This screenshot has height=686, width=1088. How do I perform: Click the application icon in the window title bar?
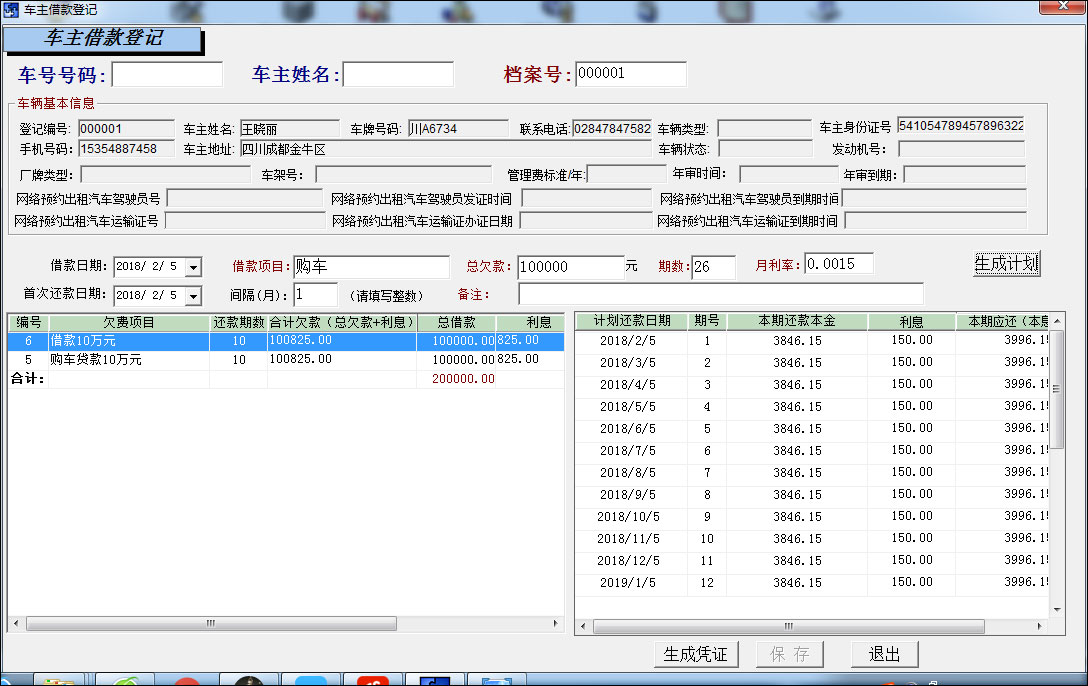[8, 8]
